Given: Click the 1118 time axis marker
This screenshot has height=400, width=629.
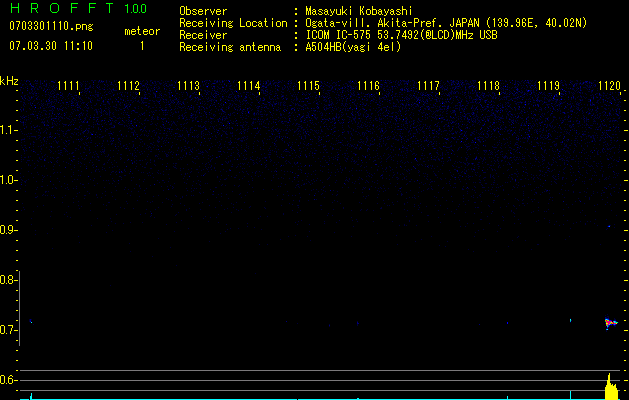Looking at the screenshot, I should click(488, 85).
